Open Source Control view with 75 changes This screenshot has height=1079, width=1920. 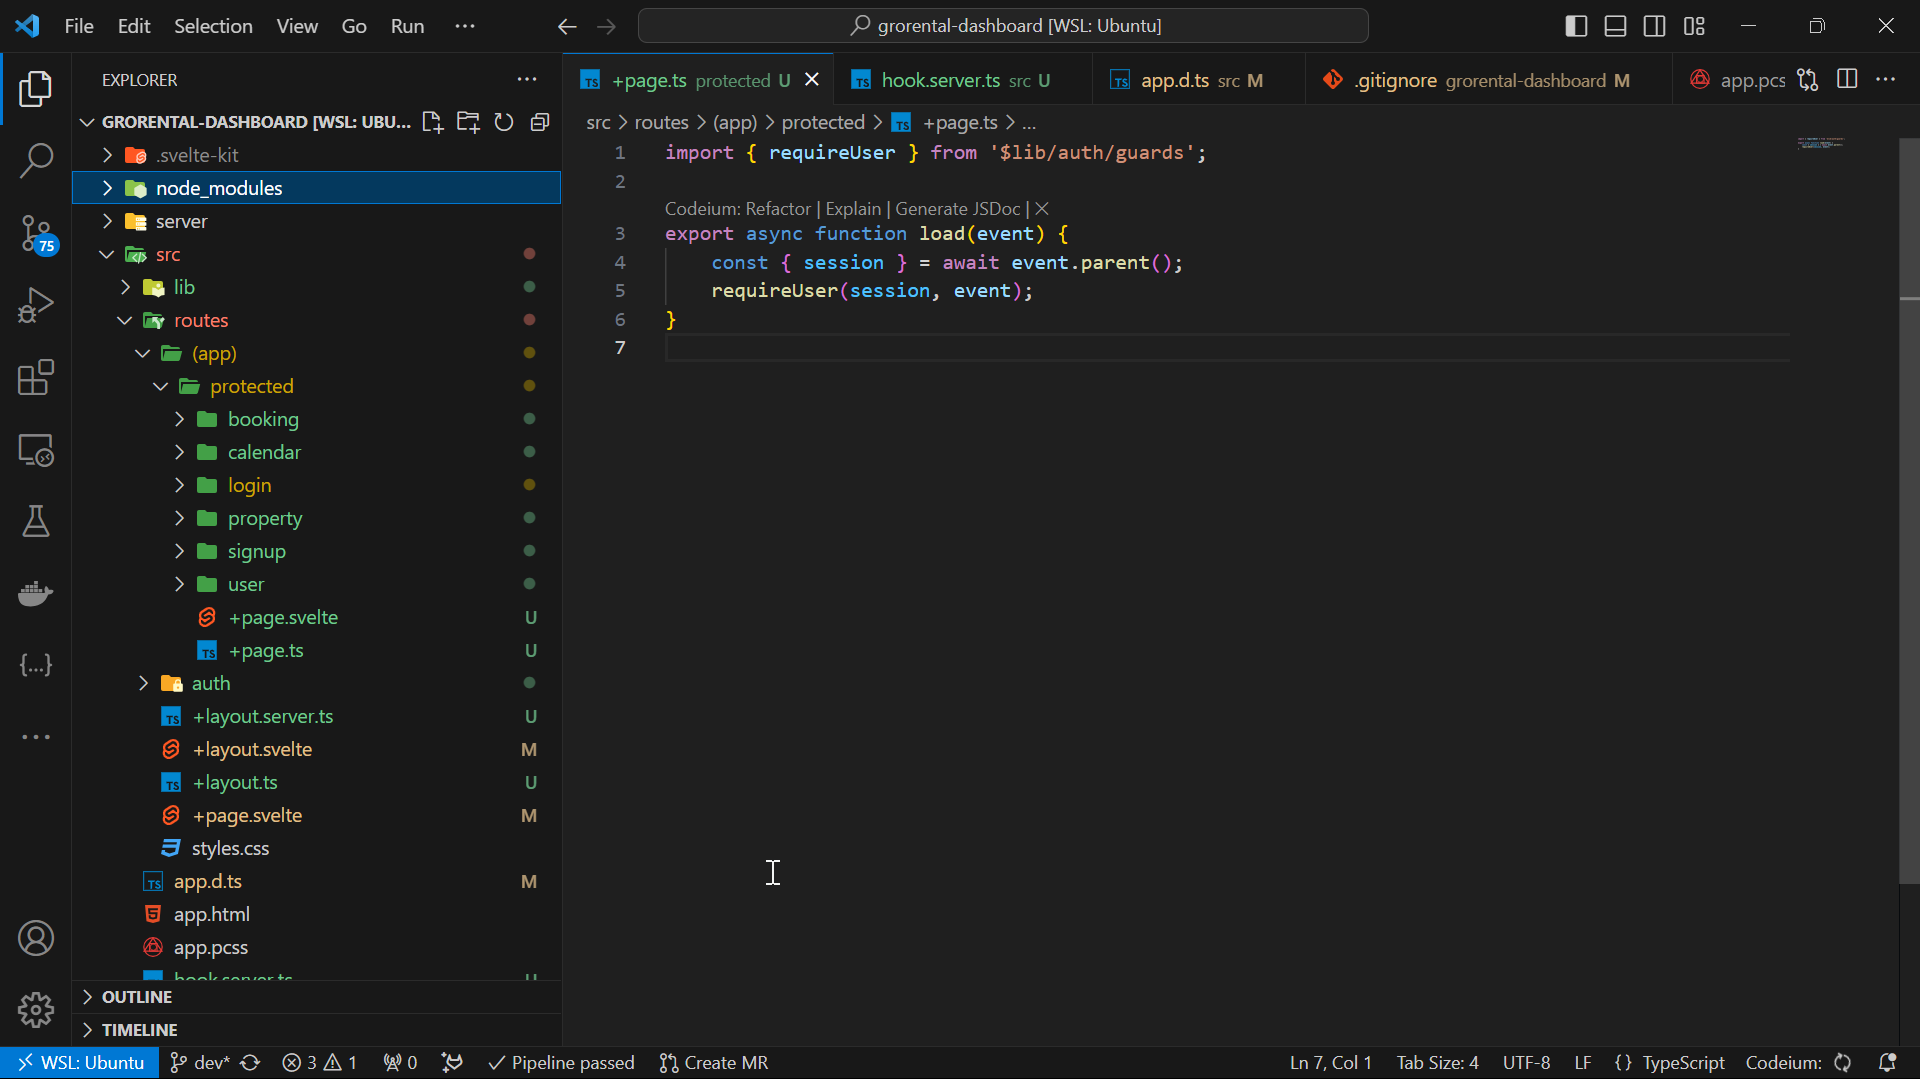[36, 234]
